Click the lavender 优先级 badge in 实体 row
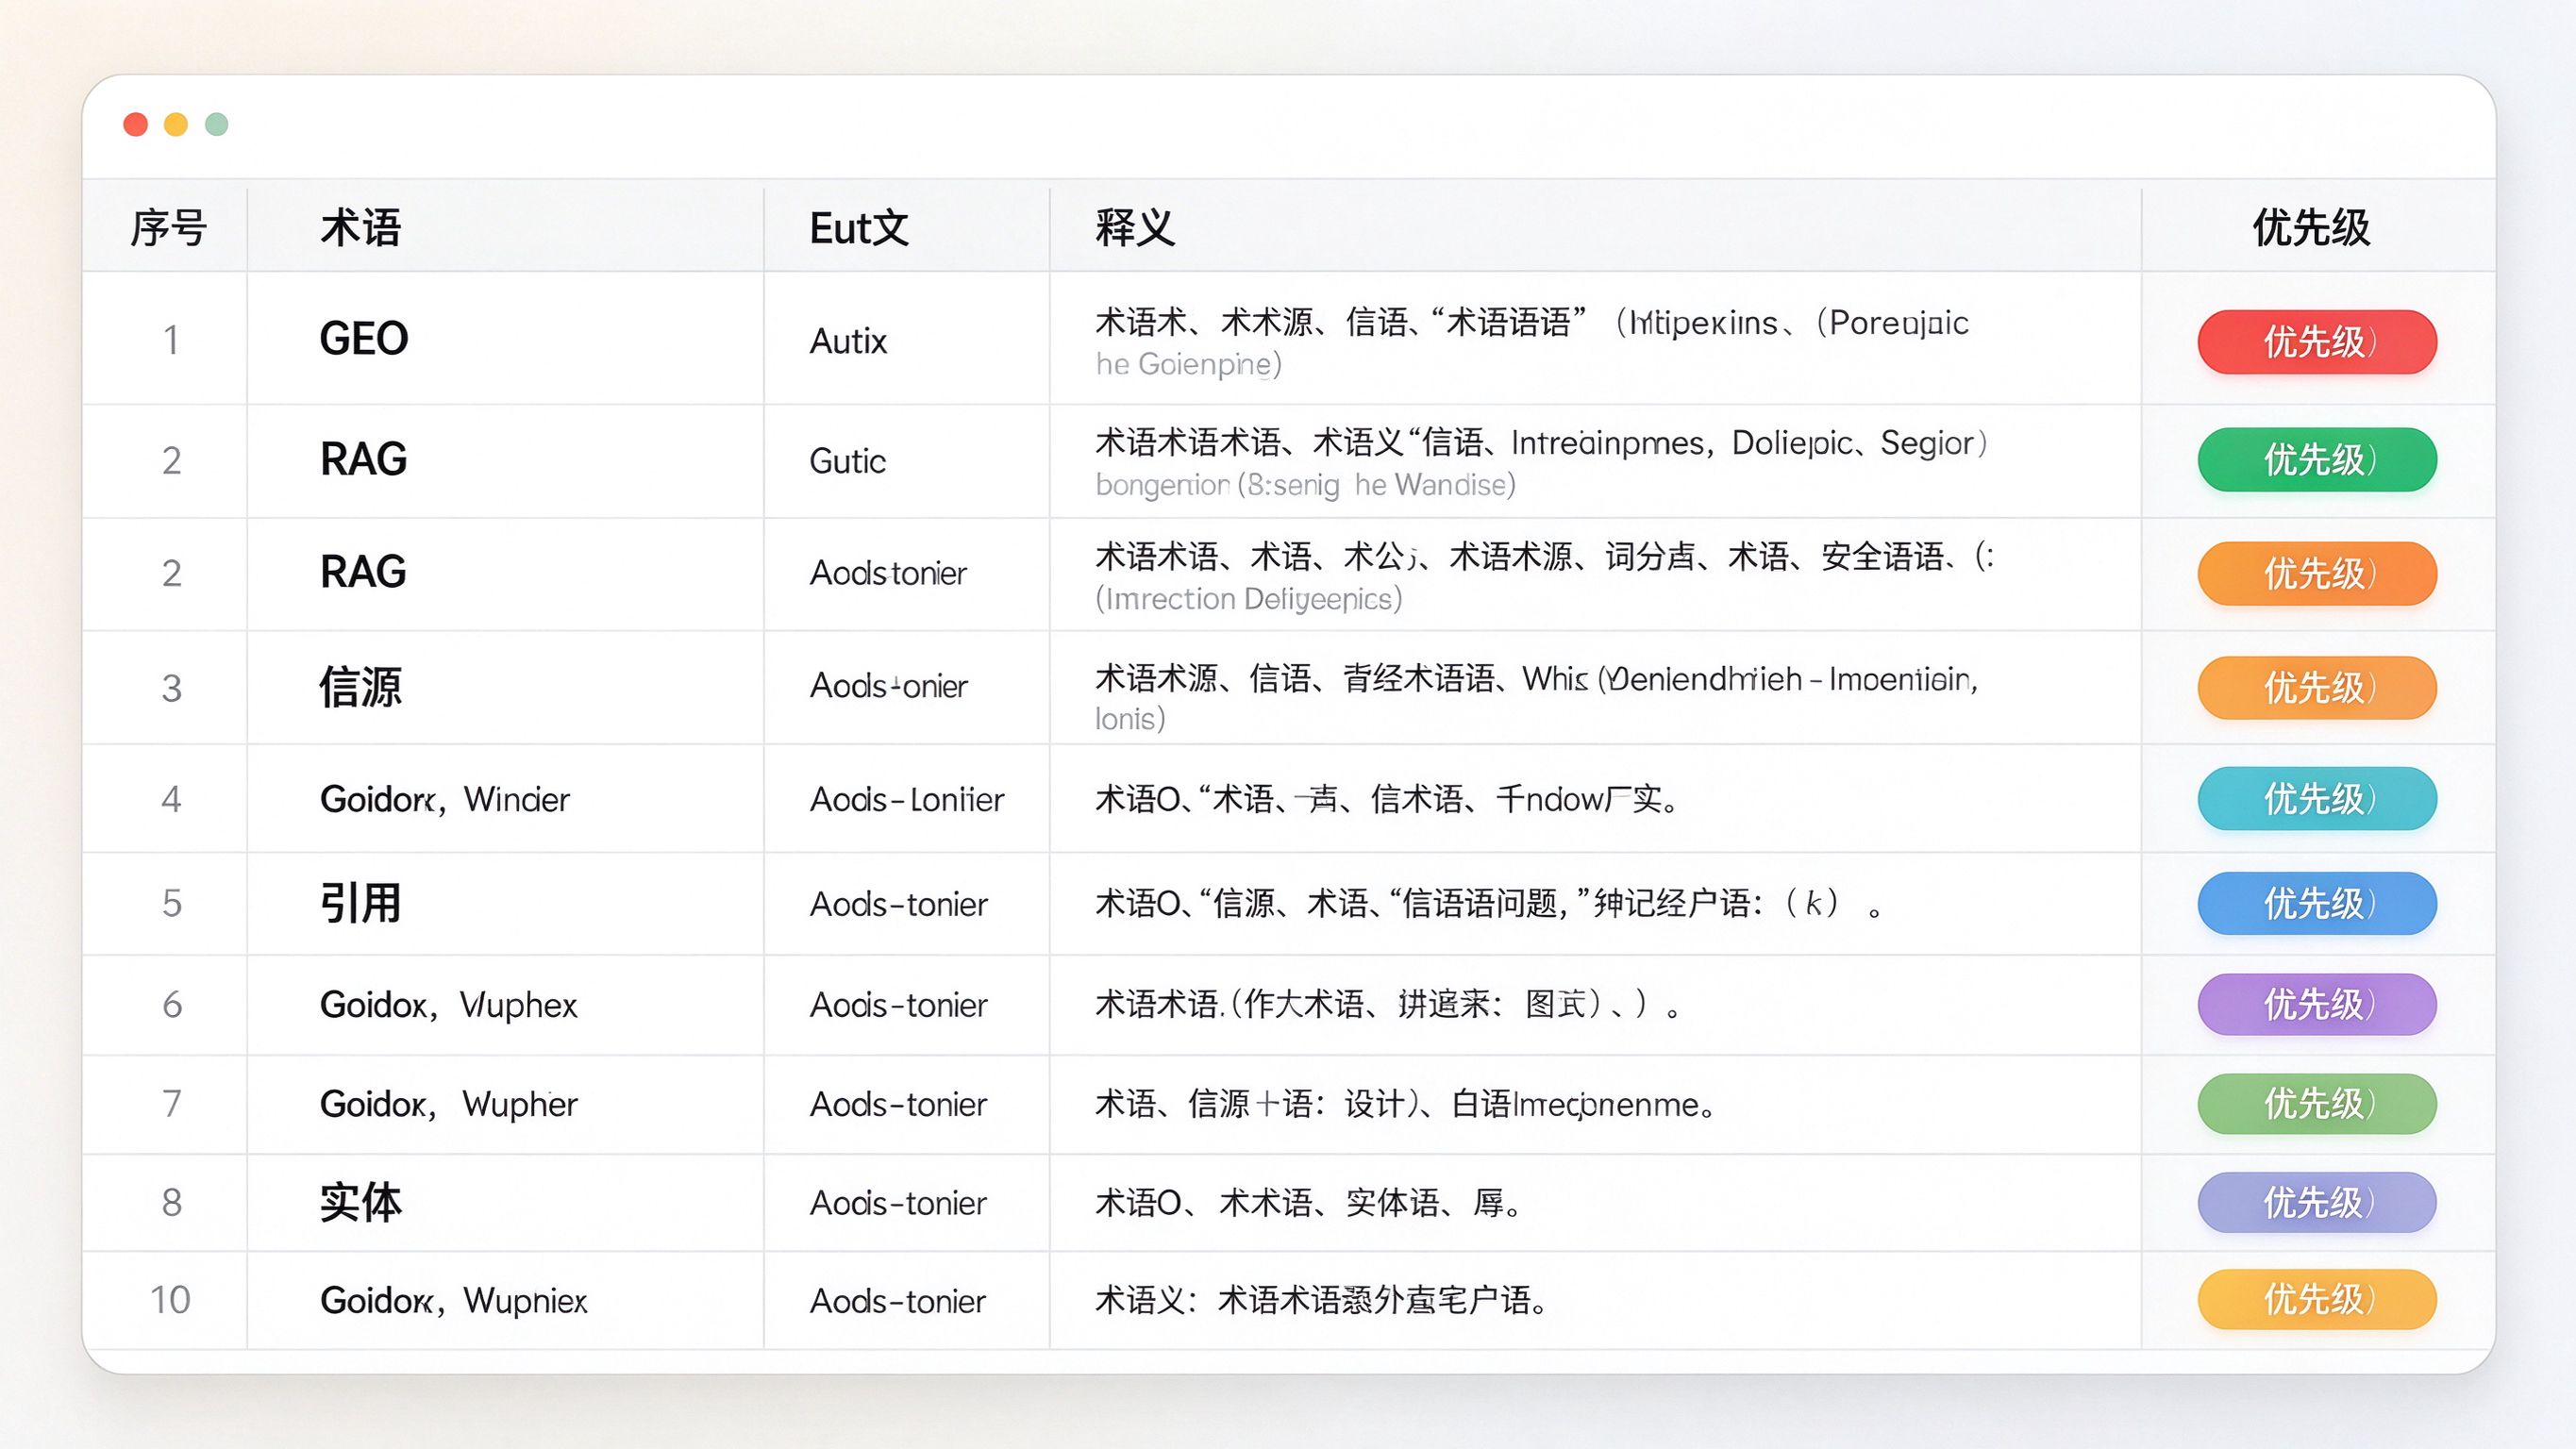This screenshot has width=2576, height=1449. pyautogui.click(x=2316, y=1203)
